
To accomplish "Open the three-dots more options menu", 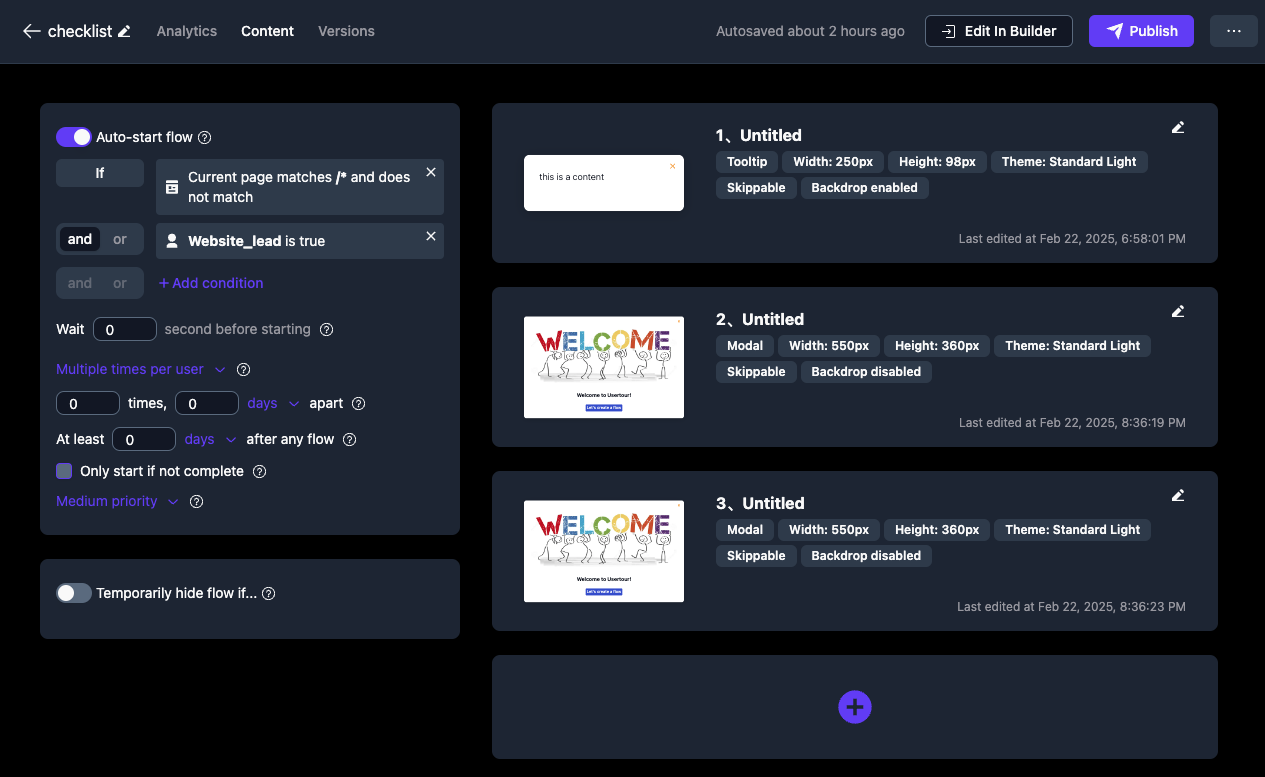I will [1233, 31].
